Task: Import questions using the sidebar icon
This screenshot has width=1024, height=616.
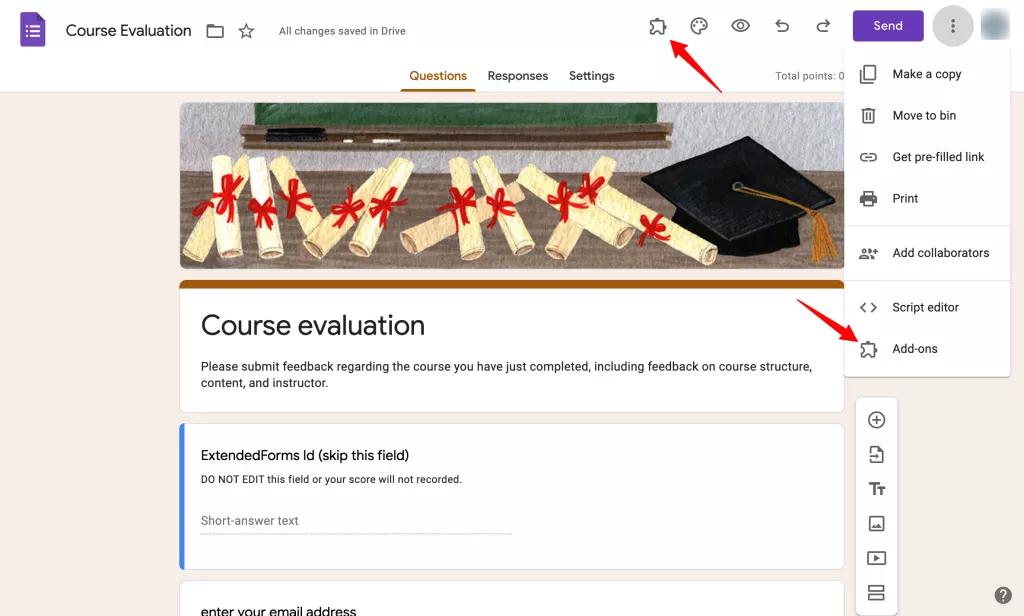Action: (x=876, y=455)
